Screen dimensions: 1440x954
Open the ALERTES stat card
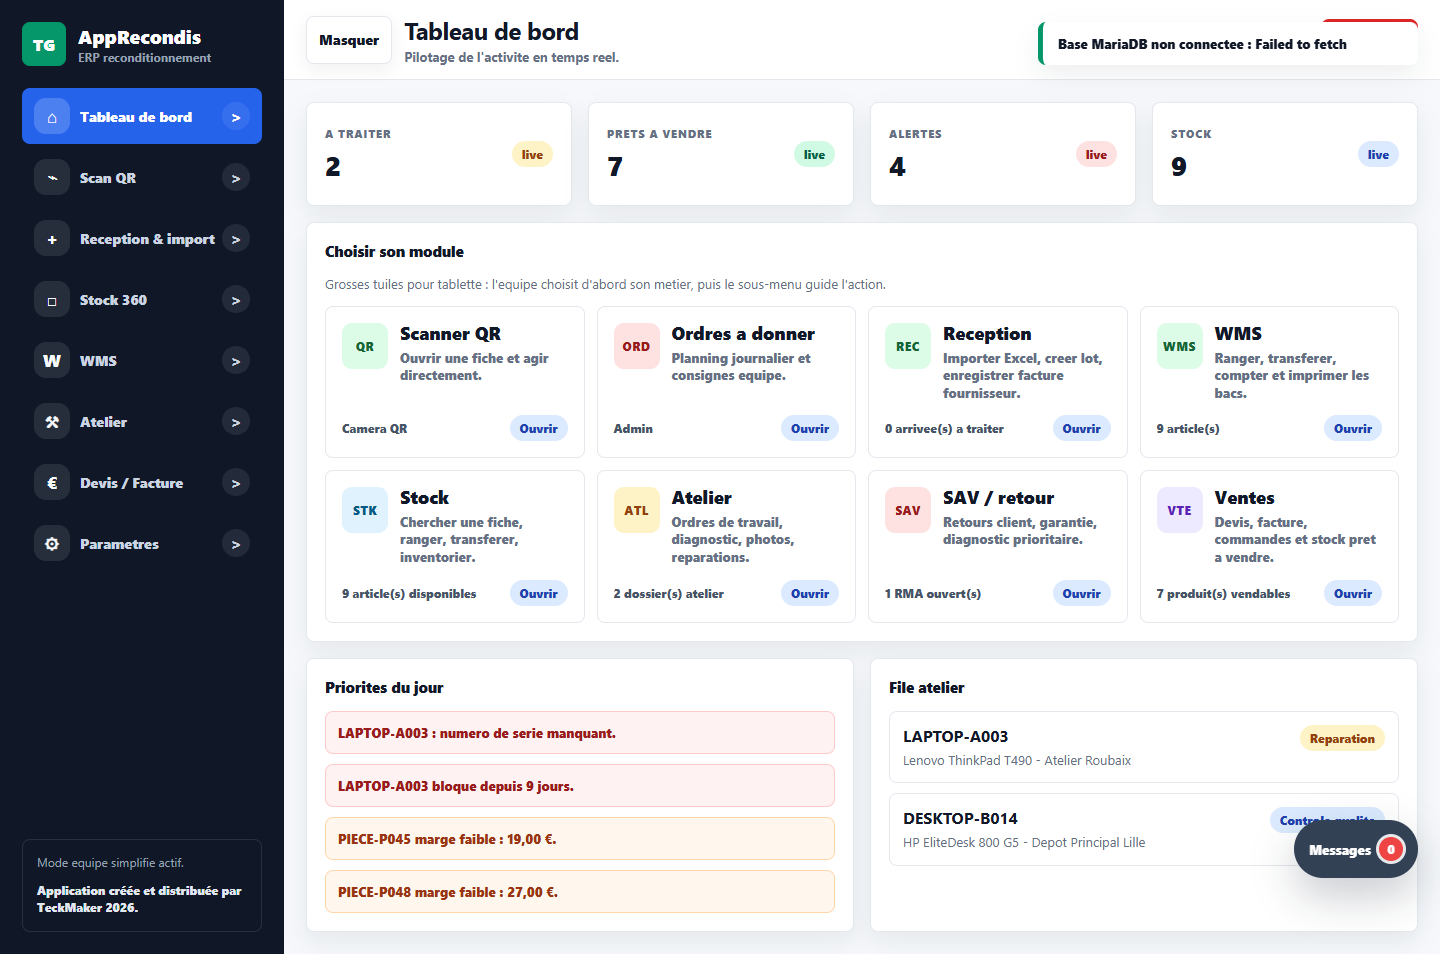coord(1003,154)
